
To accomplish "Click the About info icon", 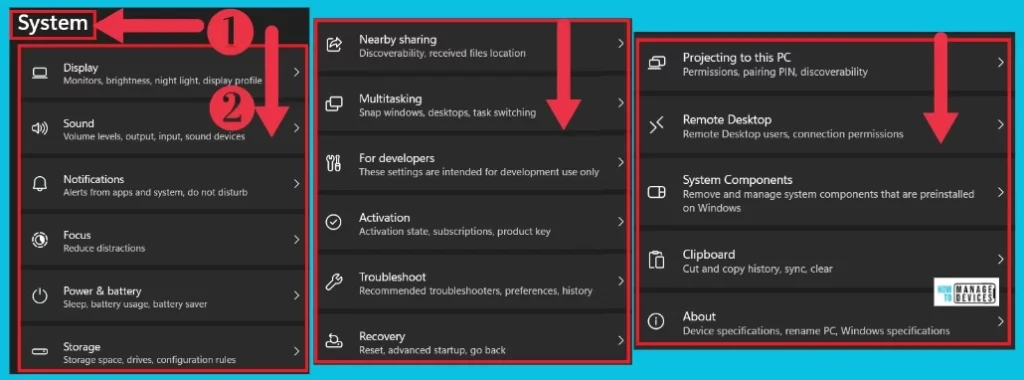I will [656, 322].
